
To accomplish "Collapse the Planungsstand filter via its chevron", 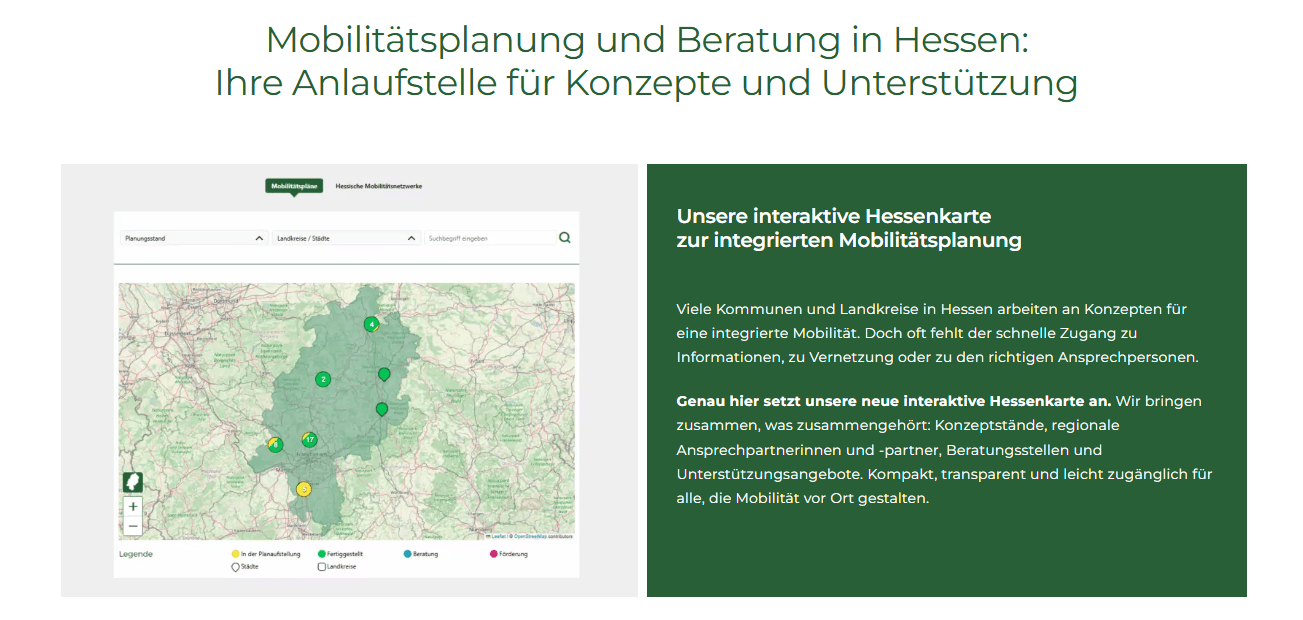I will click(x=258, y=238).
